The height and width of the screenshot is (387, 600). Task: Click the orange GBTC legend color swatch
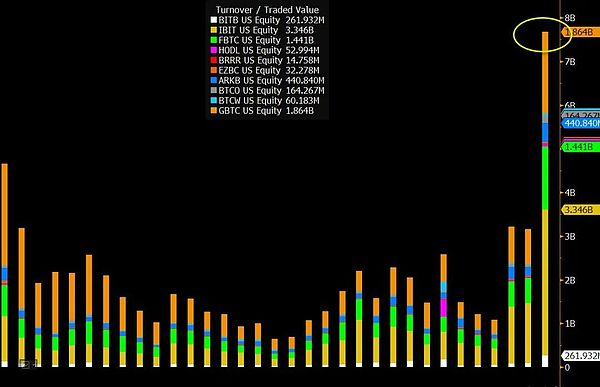tap(214, 111)
